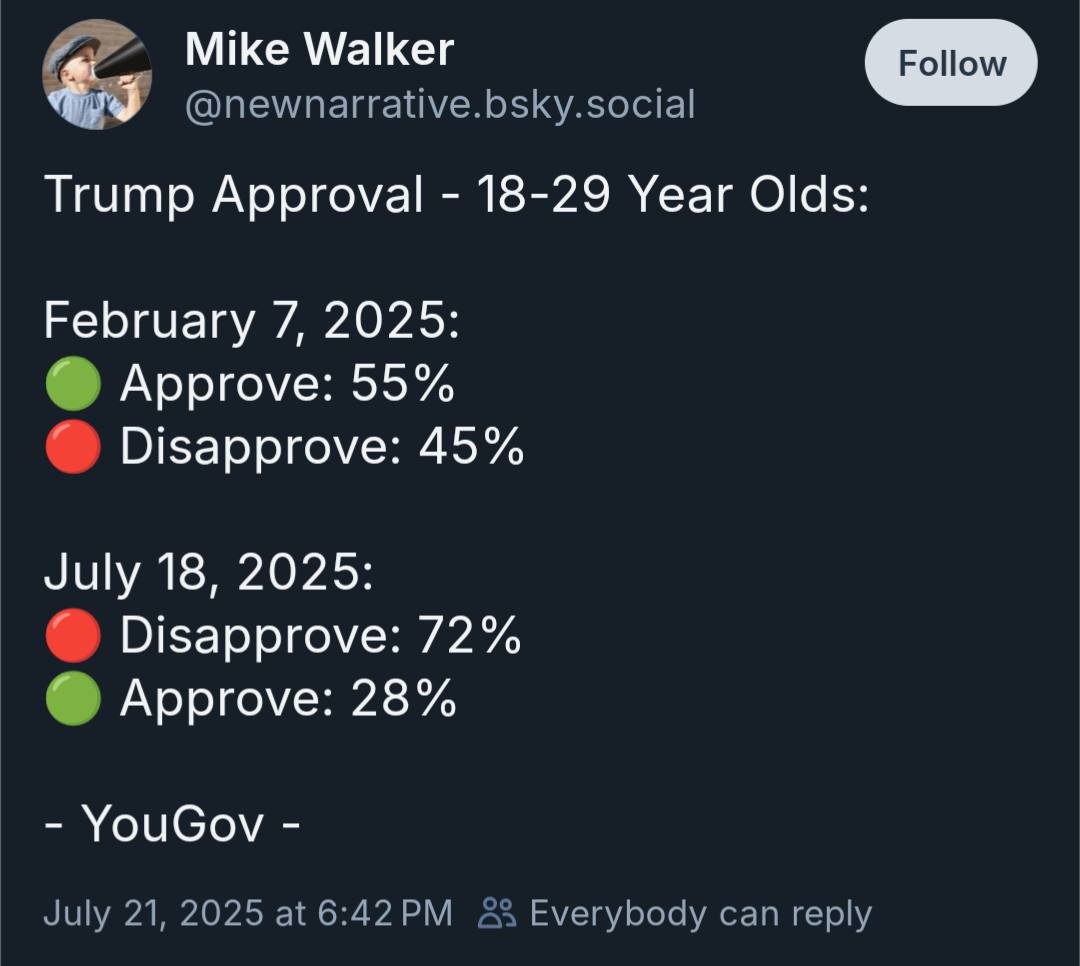Select the Approve: 28% text

point(288,699)
